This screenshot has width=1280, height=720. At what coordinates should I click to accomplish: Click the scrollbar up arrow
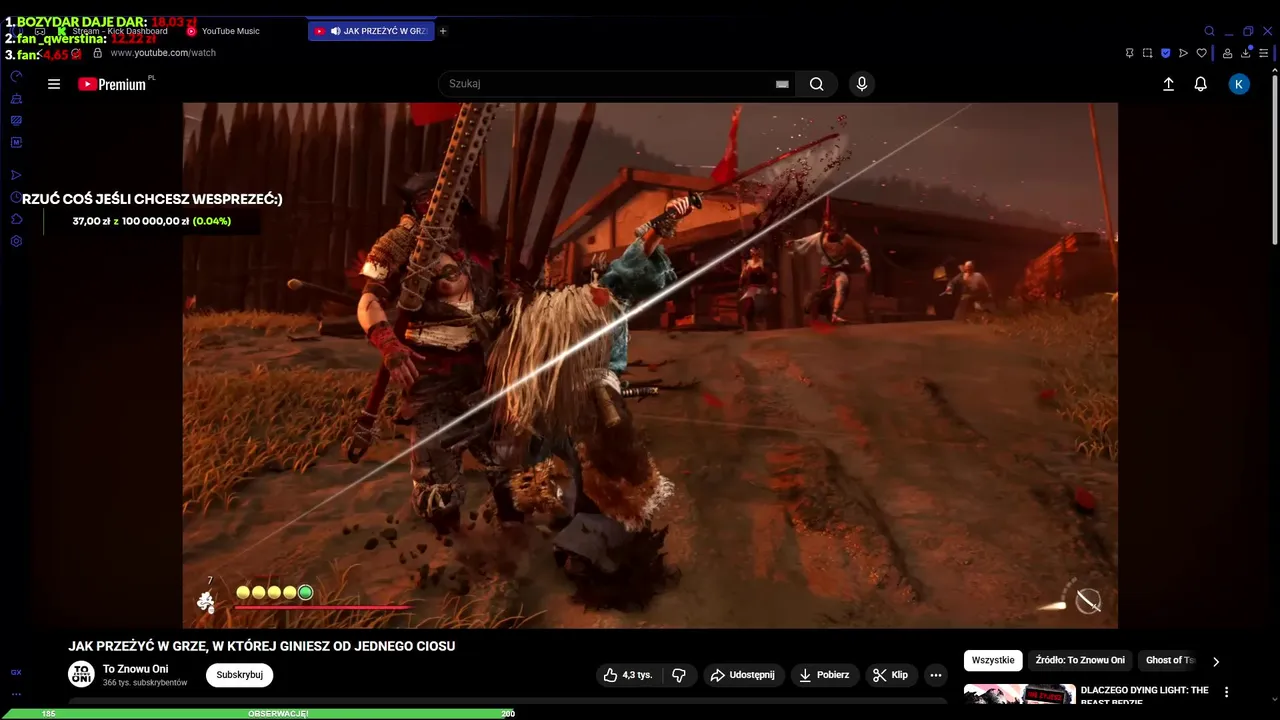pos(1275,69)
